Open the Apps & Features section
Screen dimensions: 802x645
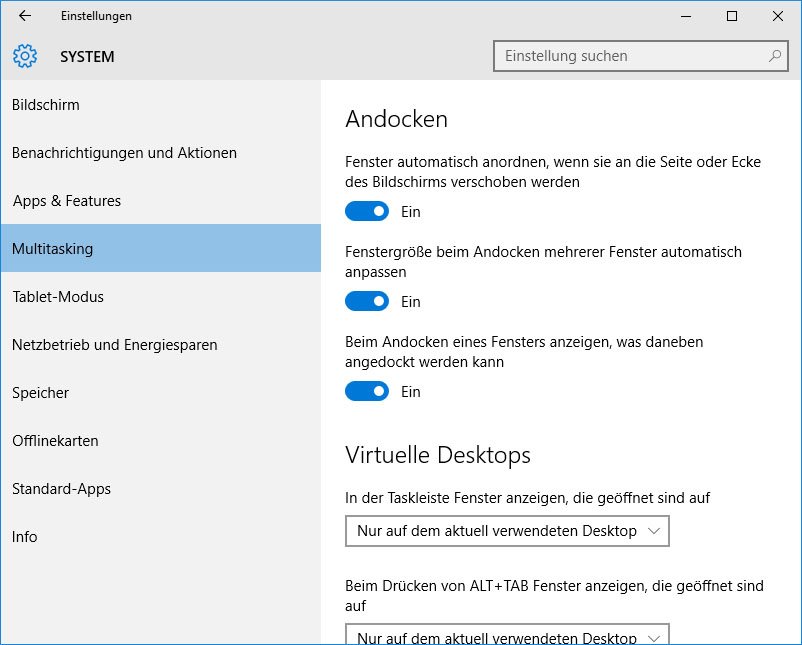tap(66, 200)
